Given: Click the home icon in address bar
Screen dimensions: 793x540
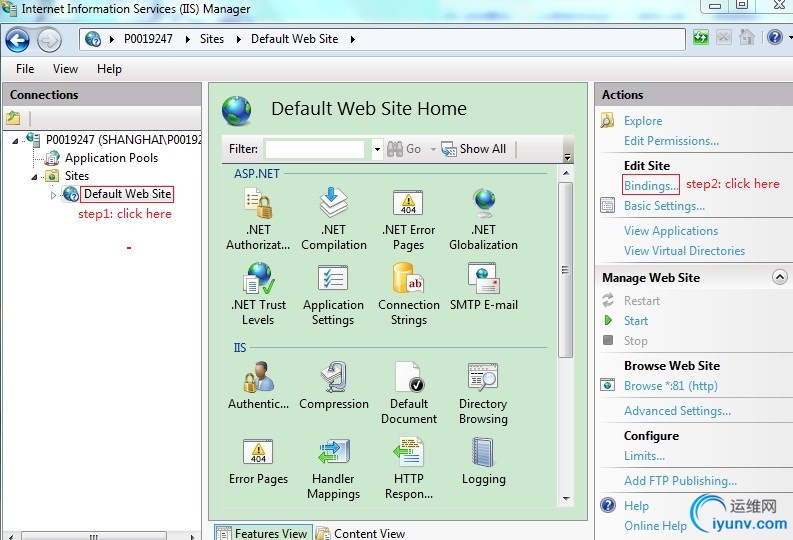Looking at the screenshot, I should pos(747,37).
